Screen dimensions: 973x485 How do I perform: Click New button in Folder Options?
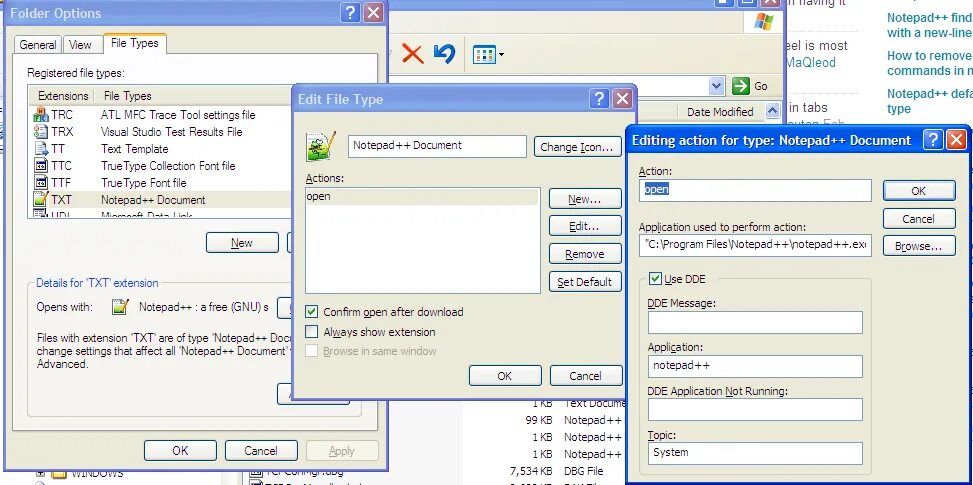click(242, 242)
